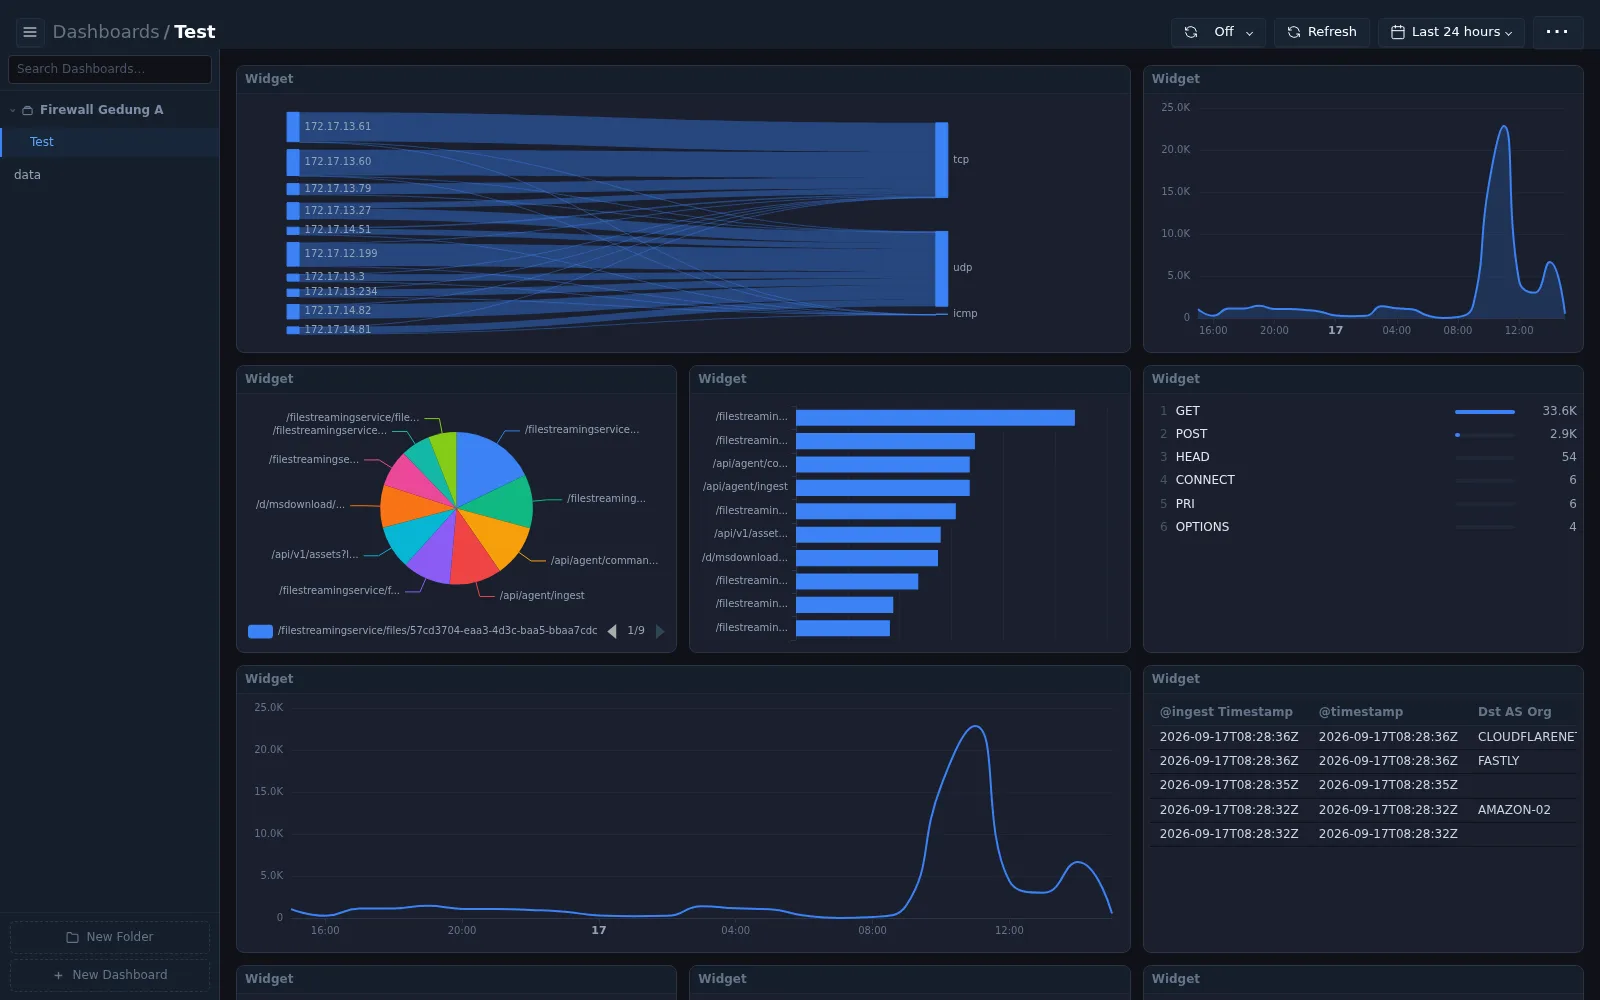
Task: Select the udp node in Sankey chart
Action: [941, 268]
